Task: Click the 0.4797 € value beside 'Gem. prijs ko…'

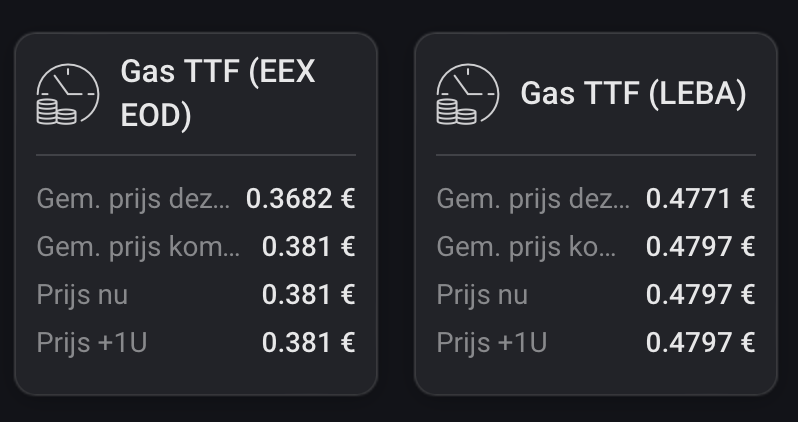Action: click(700, 246)
